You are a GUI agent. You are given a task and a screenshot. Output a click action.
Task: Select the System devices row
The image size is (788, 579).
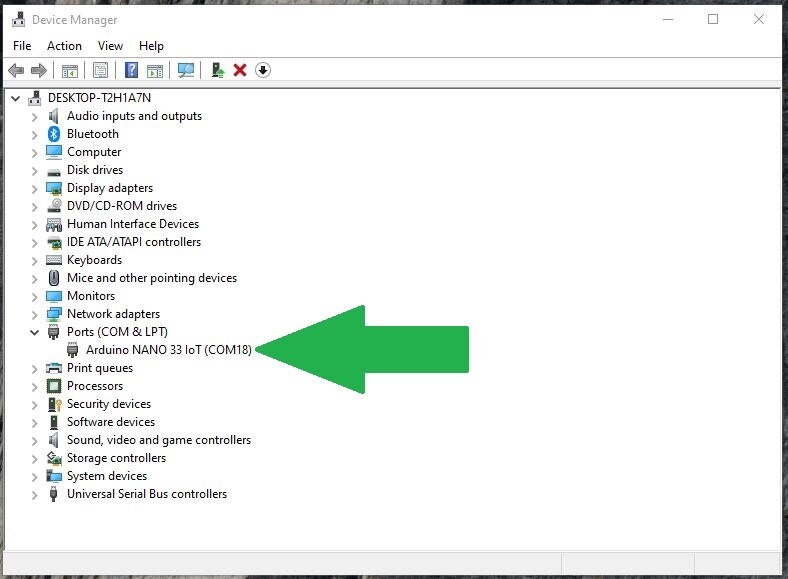(x=107, y=476)
